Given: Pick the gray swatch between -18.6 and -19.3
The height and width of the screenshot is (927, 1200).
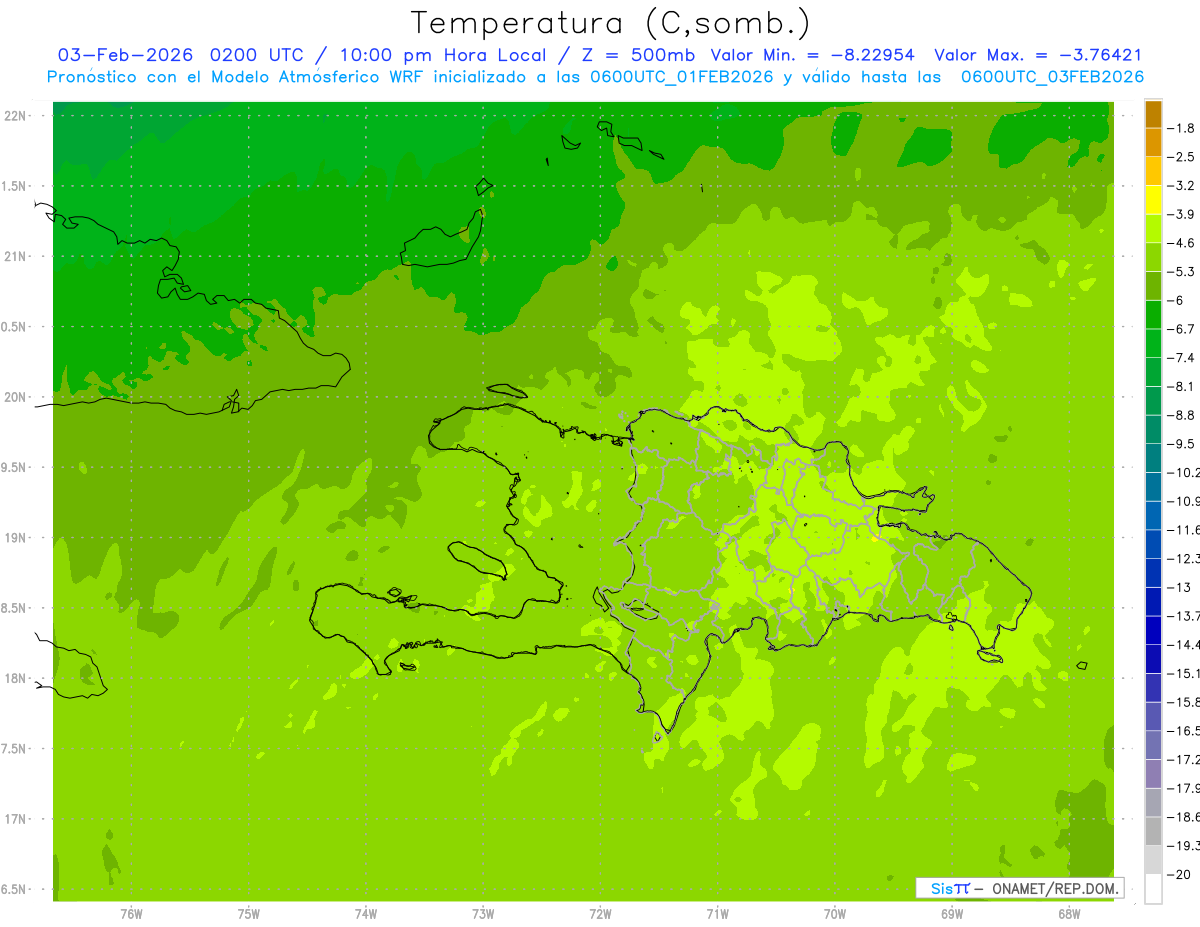Looking at the screenshot, I should pyautogui.click(x=1153, y=831).
